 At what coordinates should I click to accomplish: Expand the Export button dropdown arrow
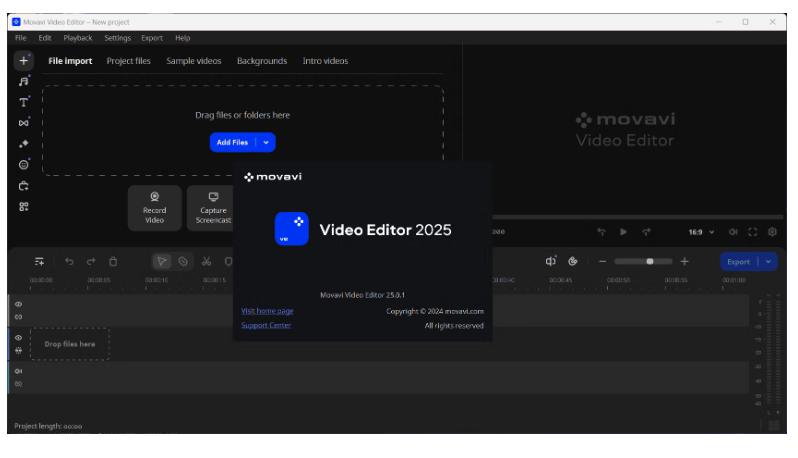(x=769, y=262)
